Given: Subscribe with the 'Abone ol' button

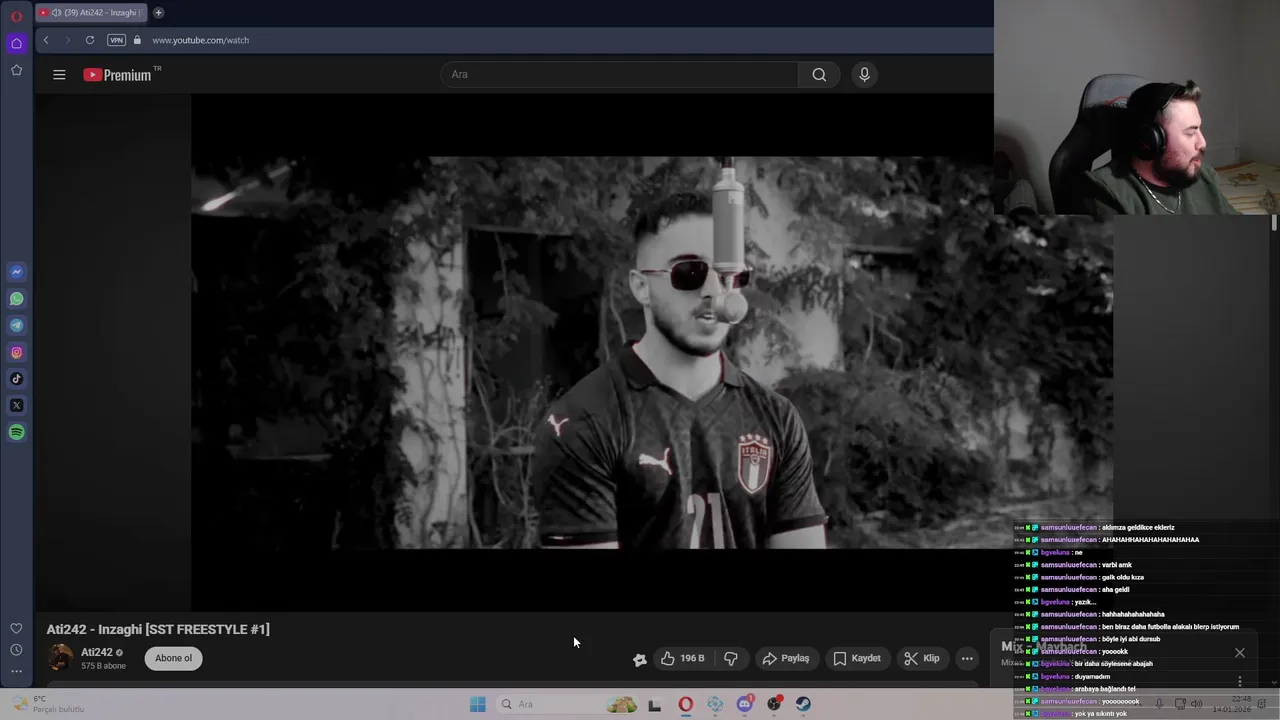Looking at the screenshot, I should tap(173, 658).
